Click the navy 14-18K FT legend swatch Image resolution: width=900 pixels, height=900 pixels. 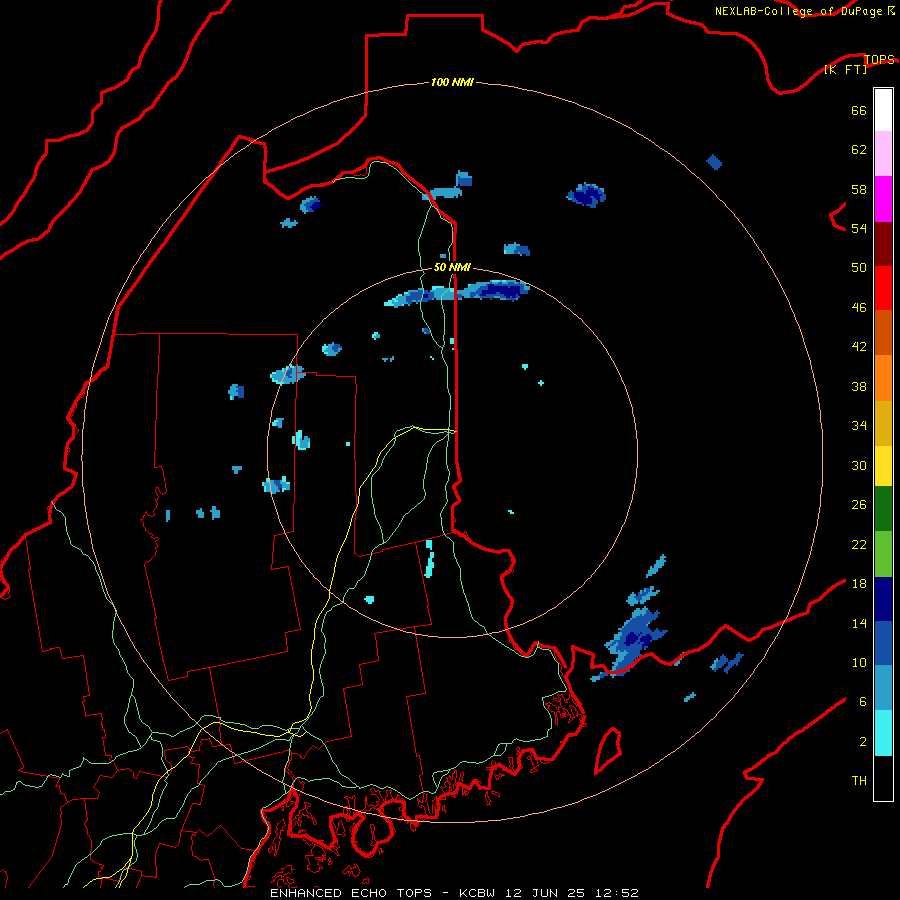tap(883, 599)
